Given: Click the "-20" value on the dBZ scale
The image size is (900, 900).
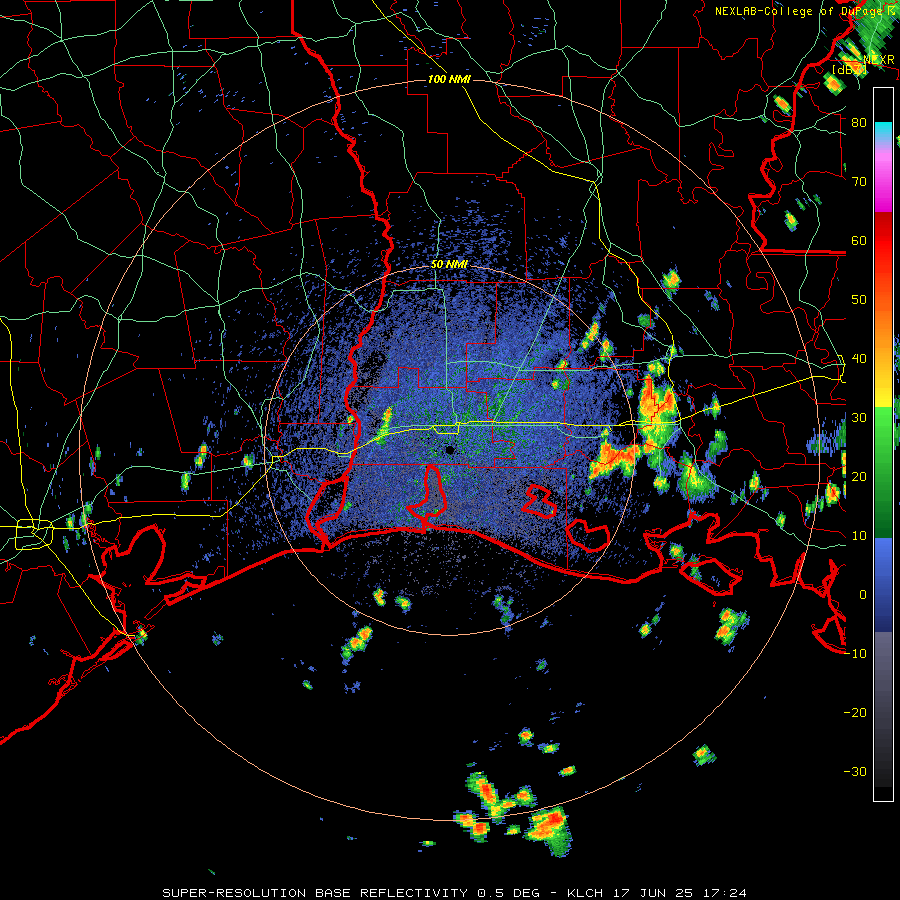Looking at the screenshot, I should tap(855, 713).
